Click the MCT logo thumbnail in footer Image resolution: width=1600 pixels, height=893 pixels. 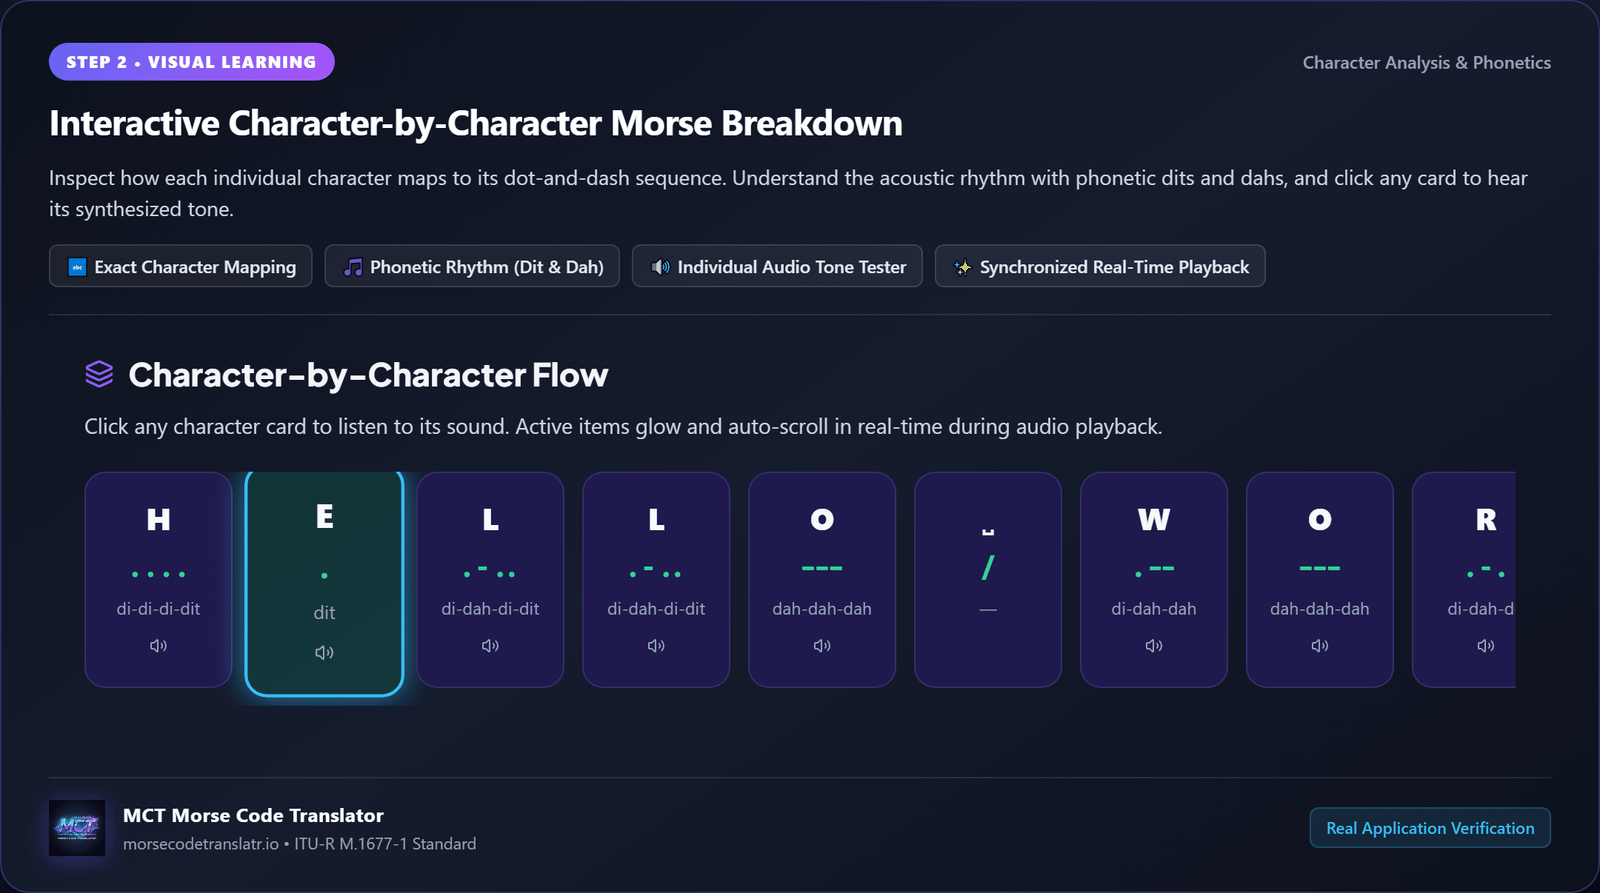(x=77, y=828)
